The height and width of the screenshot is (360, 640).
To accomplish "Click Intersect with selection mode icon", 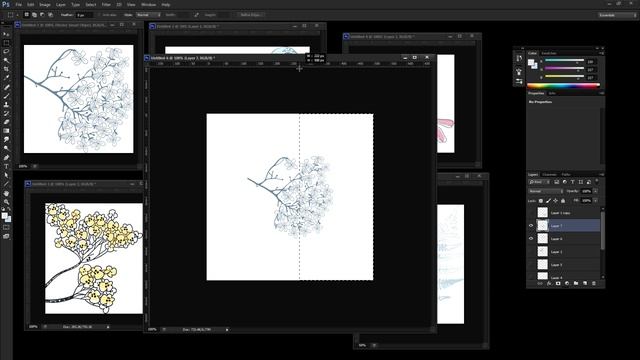I will [x=51, y=15].
